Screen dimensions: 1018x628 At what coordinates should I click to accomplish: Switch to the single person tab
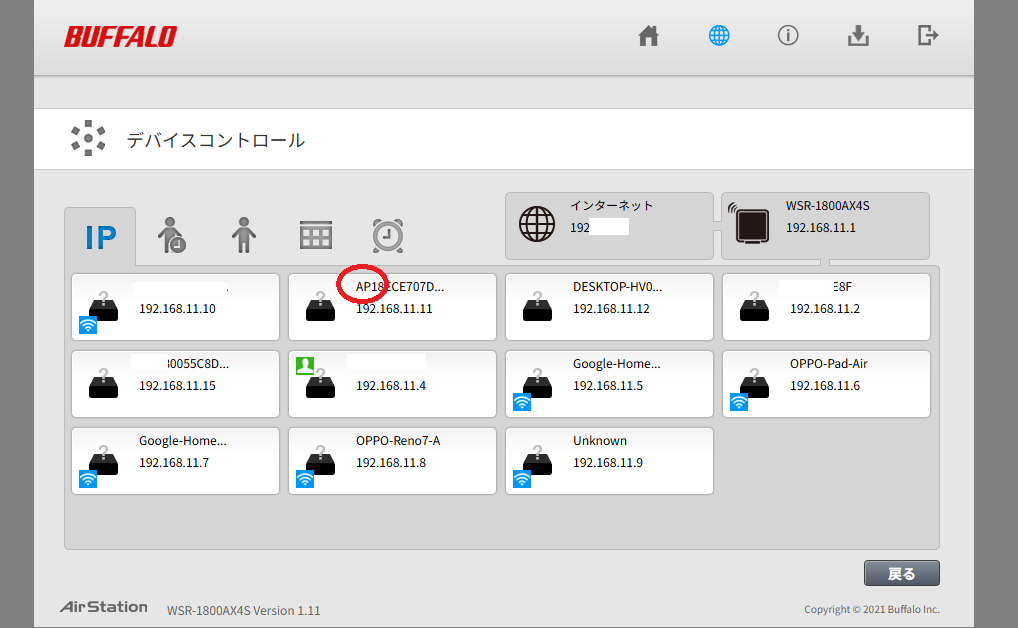point(244,235)
